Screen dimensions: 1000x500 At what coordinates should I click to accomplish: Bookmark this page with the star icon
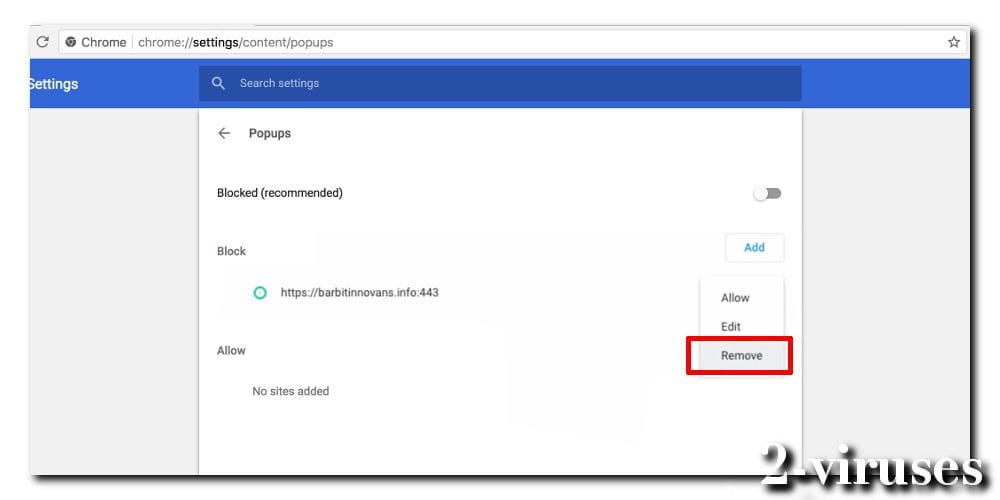coord(953,42)
